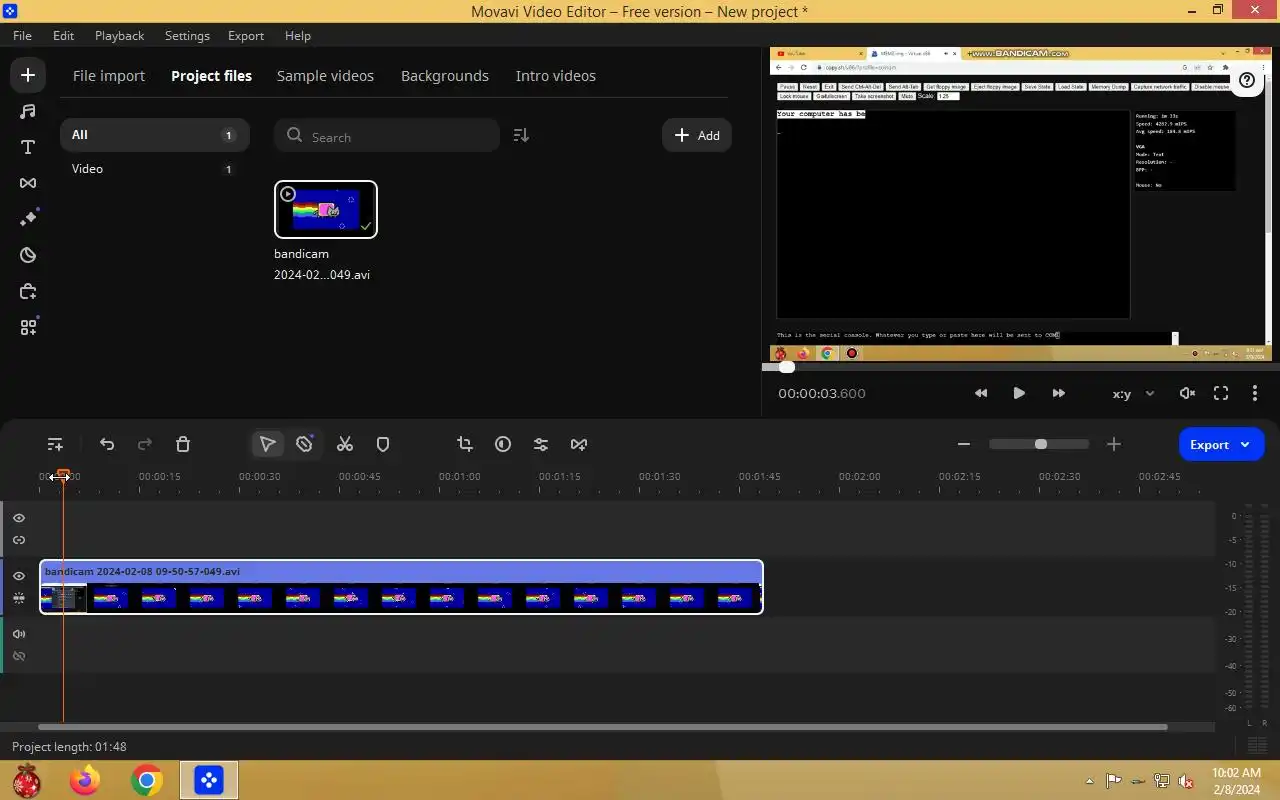This screenshot has width=1280, height=800.
Task: Switch to the Intro videos tab
Action: click(555, 76)
